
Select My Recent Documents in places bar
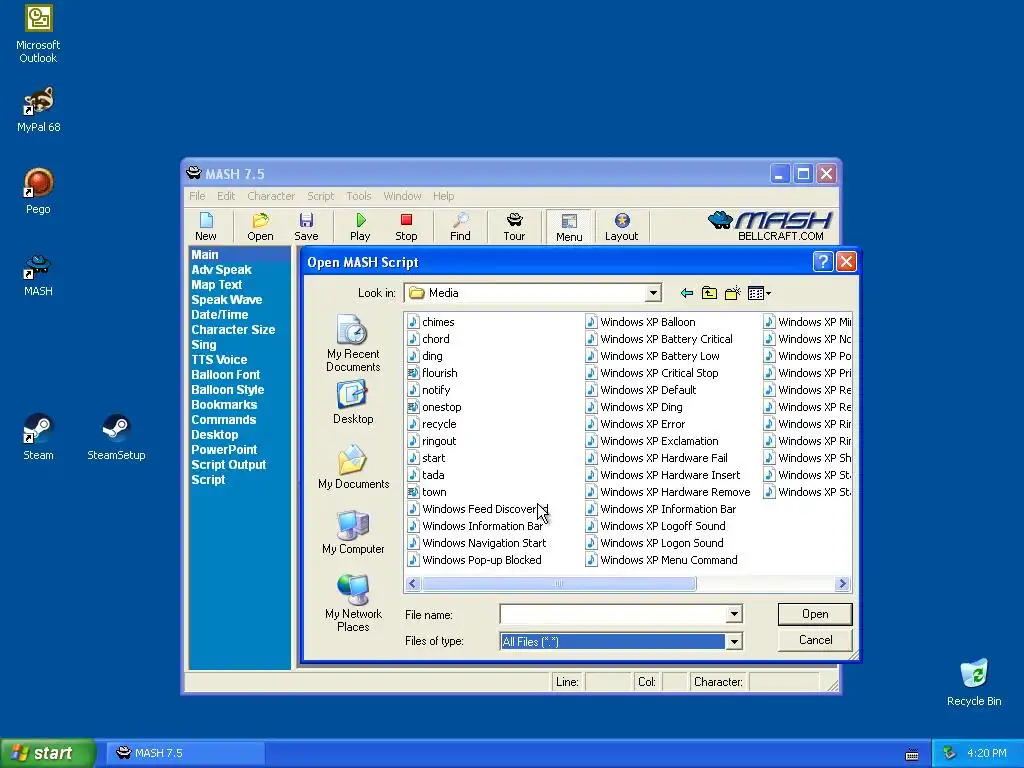point(353,344)
